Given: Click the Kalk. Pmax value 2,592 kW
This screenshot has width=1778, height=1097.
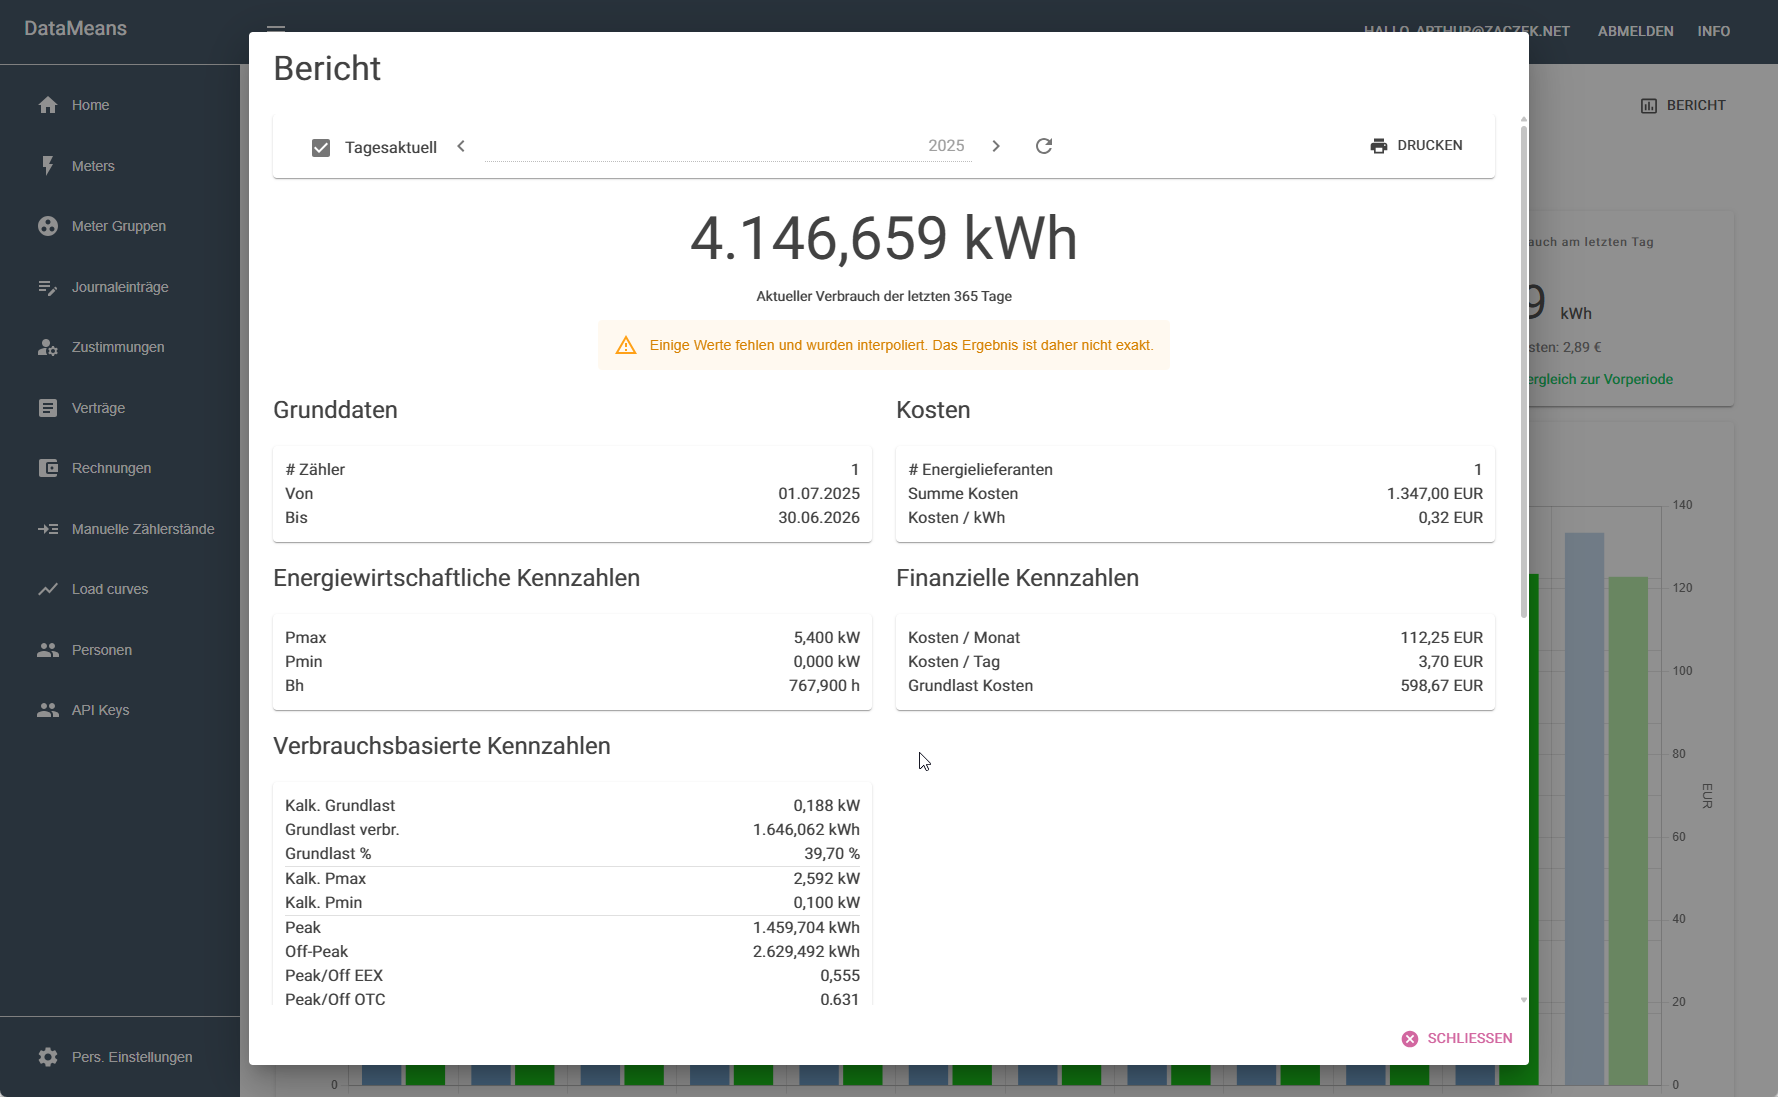Looking at the screenshot, I should (826, 879).
